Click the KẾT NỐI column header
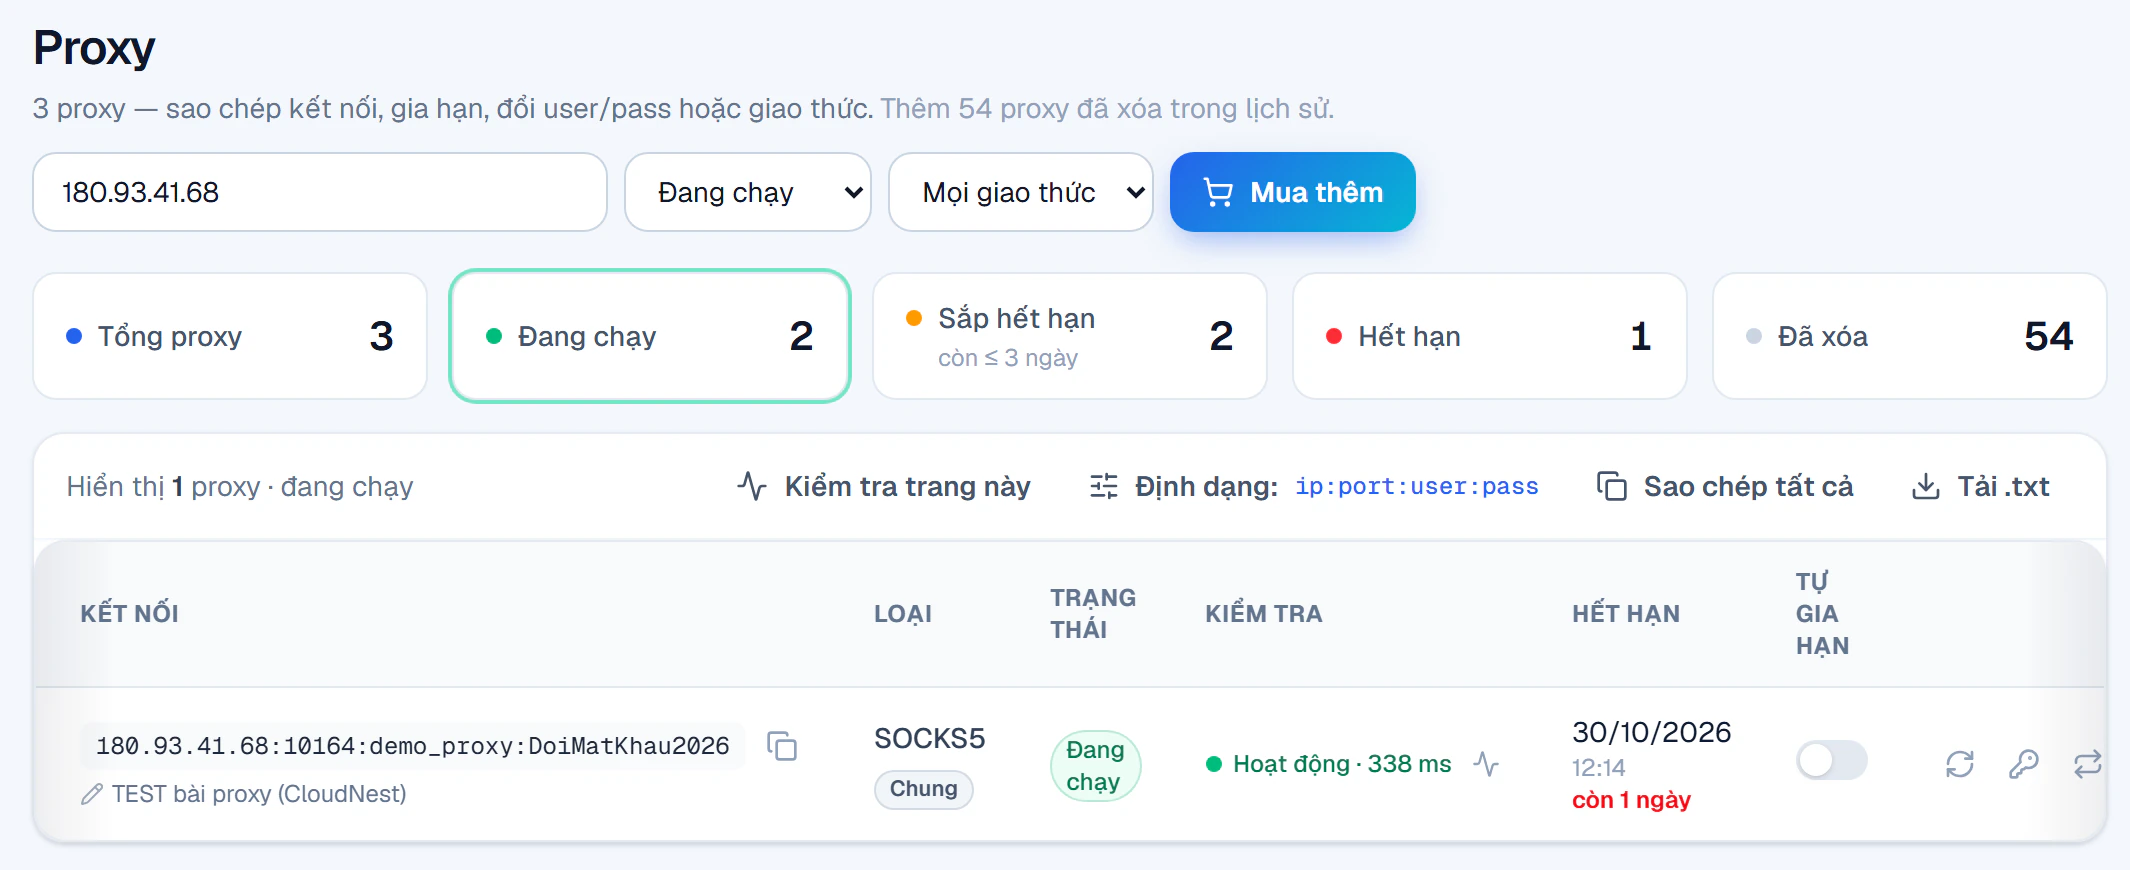This screenshot has height=870, width=2130. (x=130, y=614)
